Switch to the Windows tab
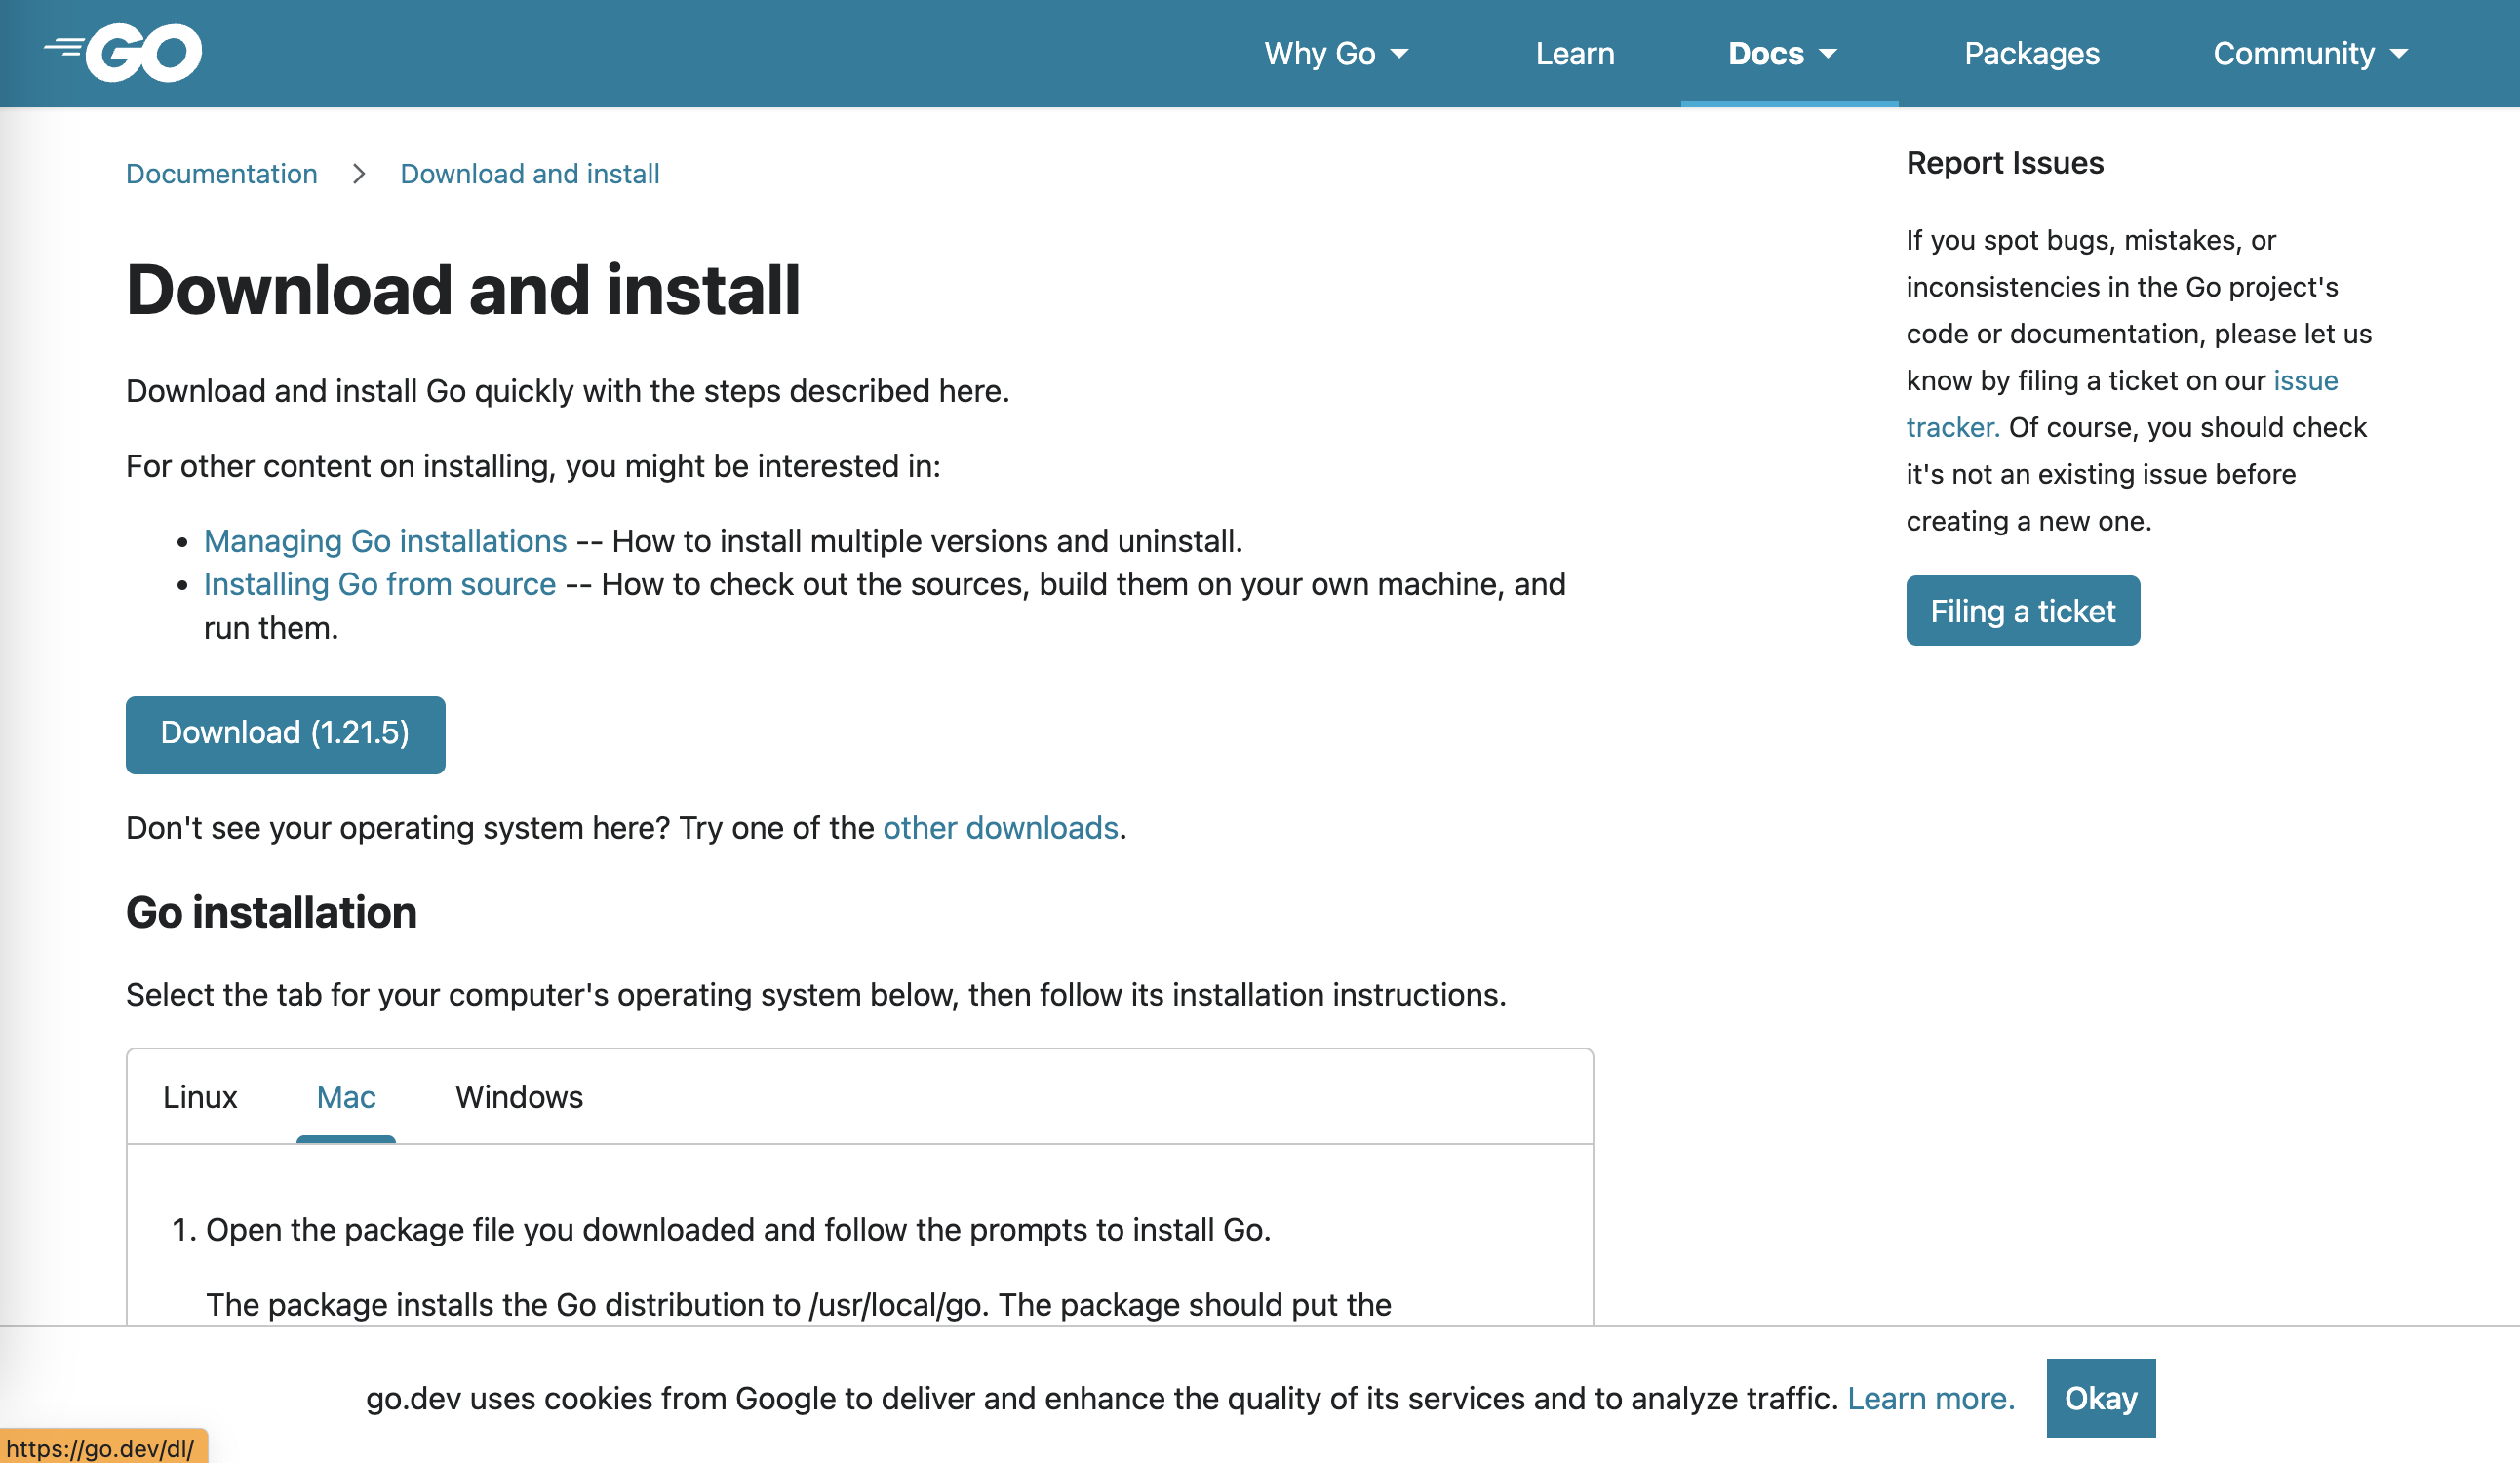 [519, 1097]
